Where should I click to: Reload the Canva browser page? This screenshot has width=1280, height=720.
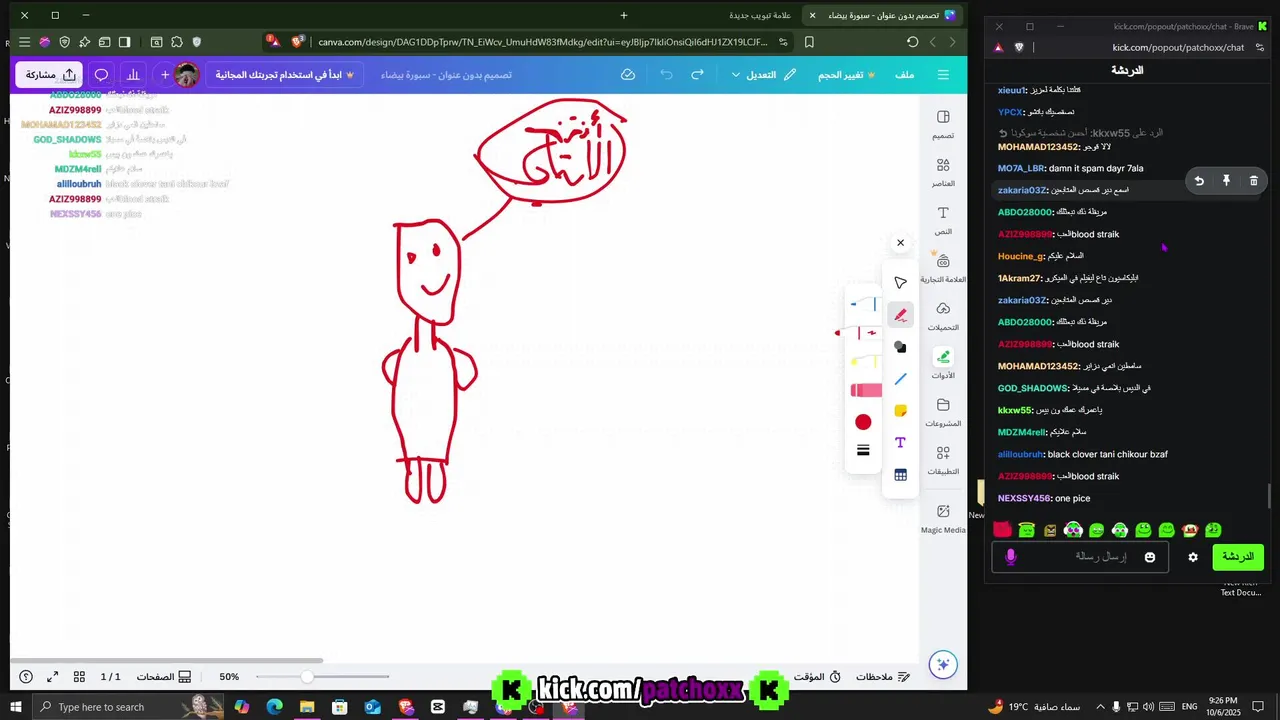pos(912,42)
